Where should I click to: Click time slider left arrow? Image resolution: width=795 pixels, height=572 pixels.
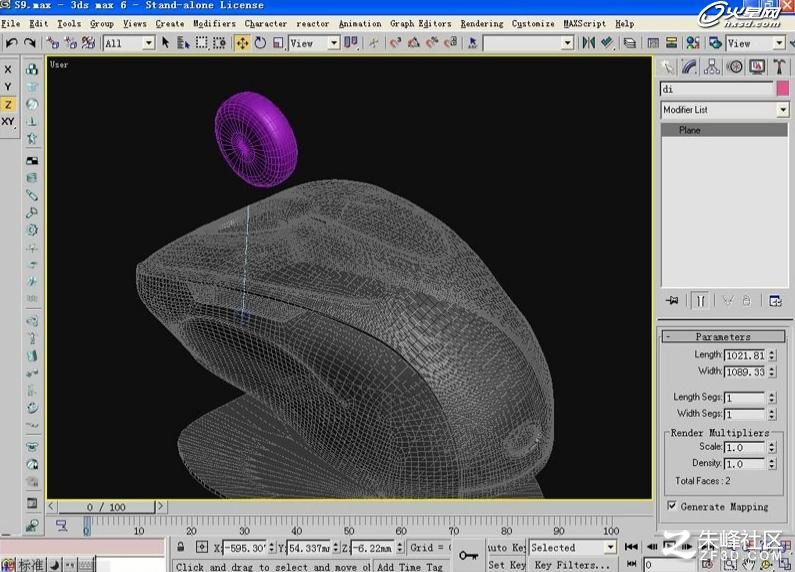(x=52, y=506)
